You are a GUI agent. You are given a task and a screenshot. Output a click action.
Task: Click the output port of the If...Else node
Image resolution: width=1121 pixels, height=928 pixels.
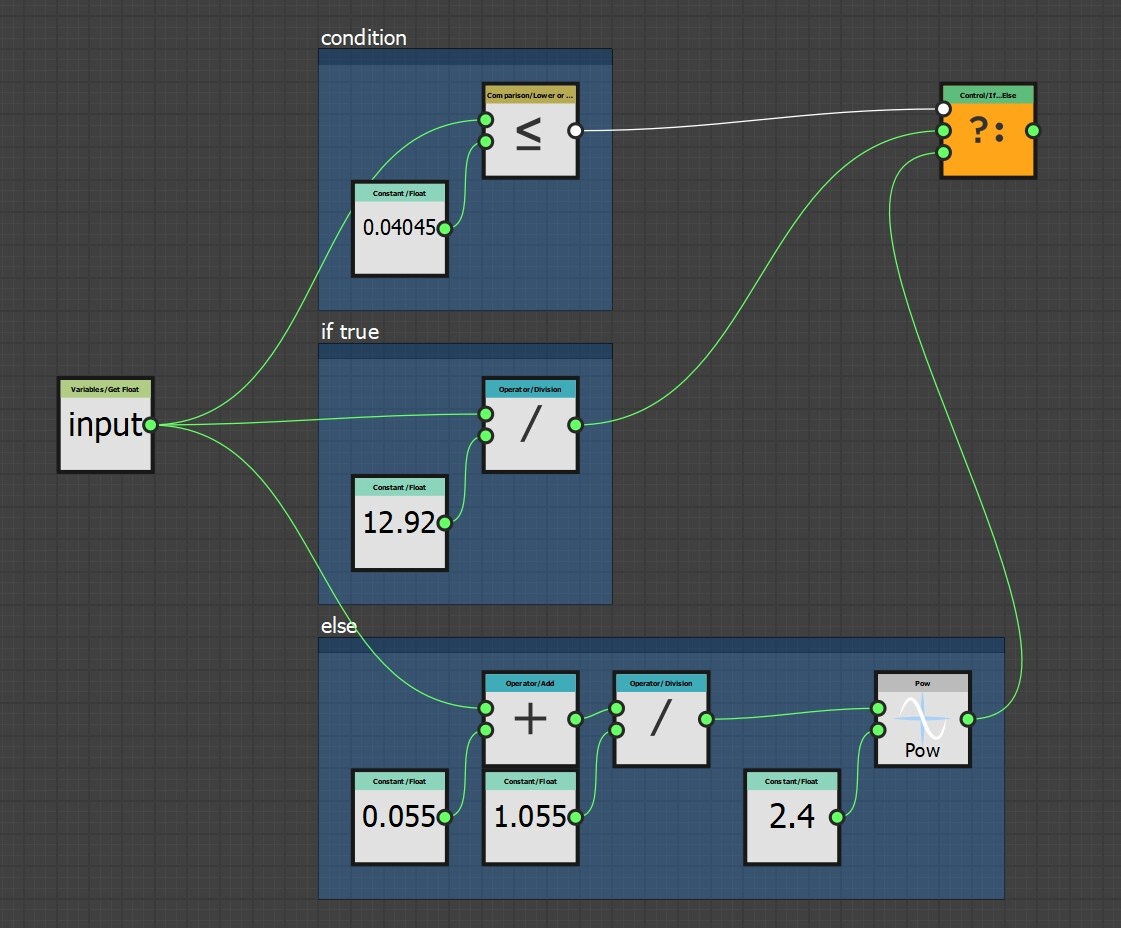click(1031, 130)
